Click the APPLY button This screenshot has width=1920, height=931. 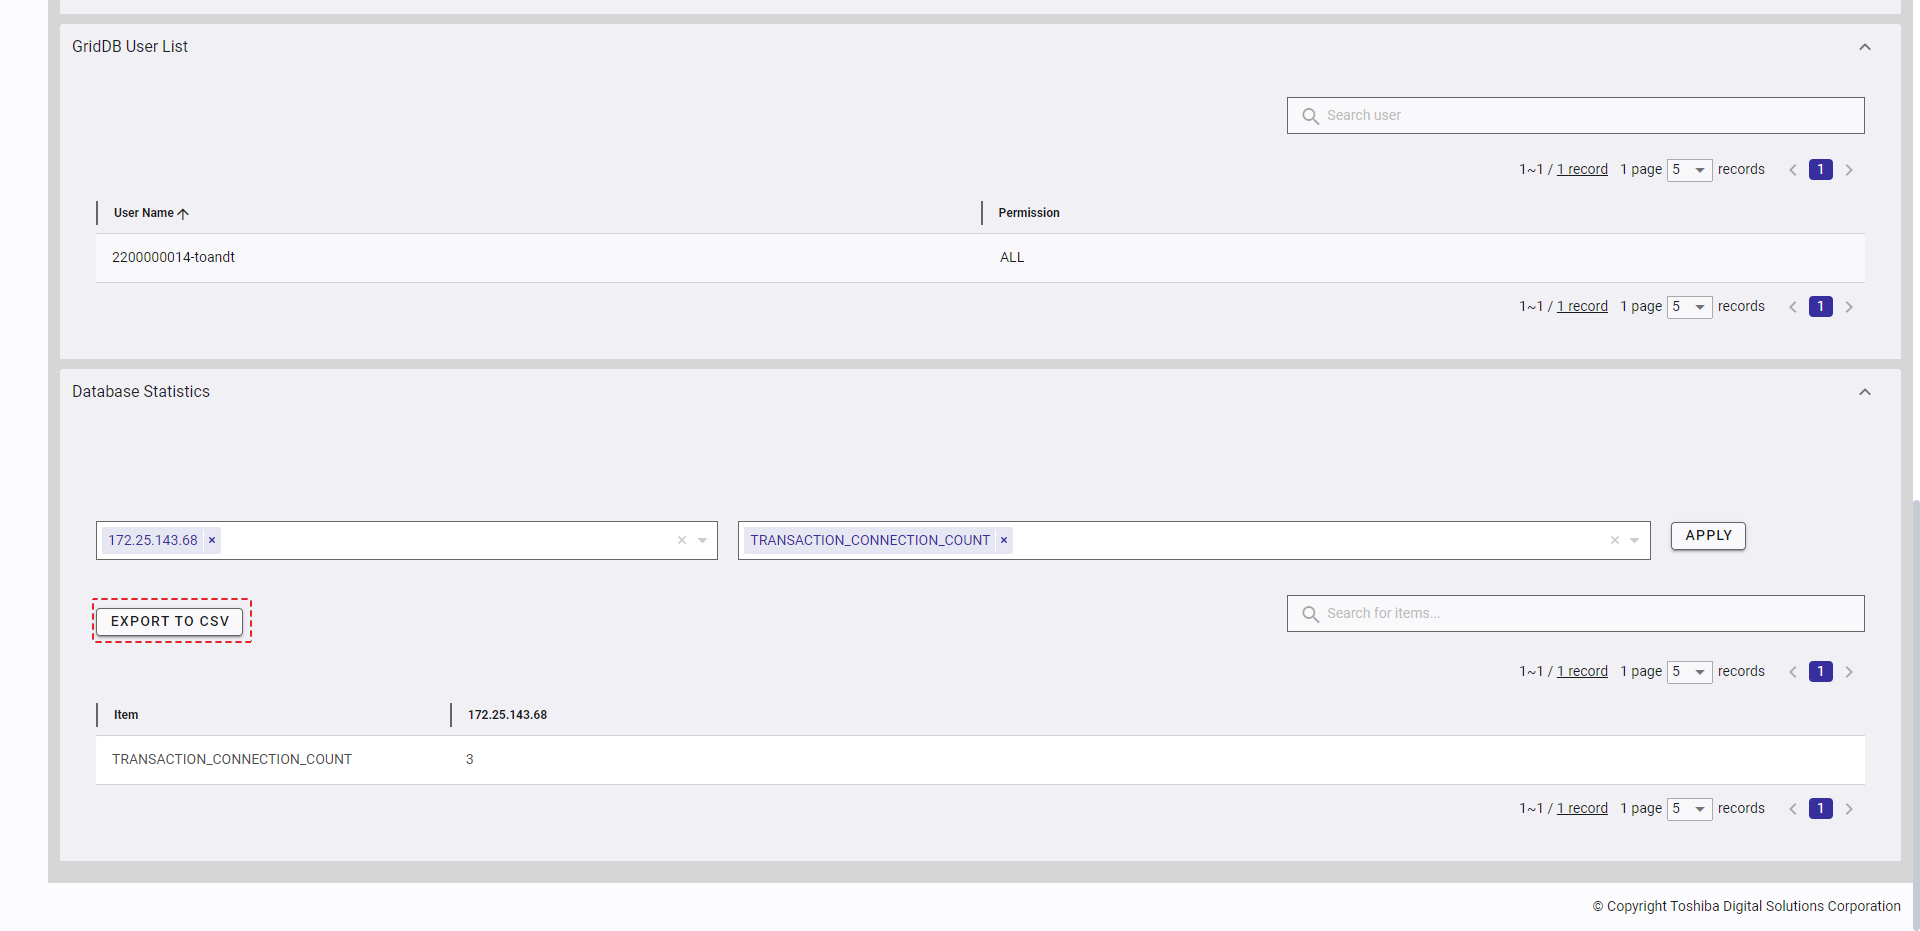tap(1708, 536)
